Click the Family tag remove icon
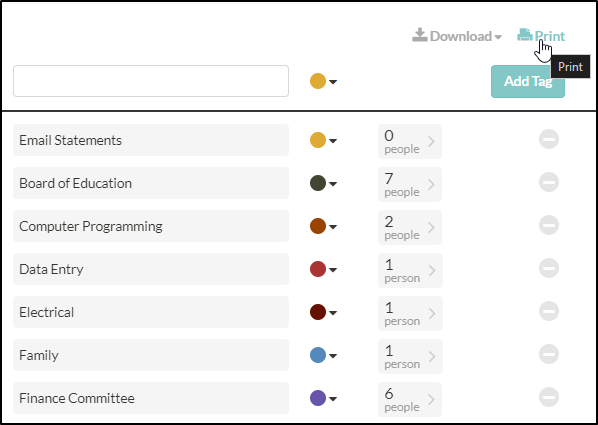 pos(549,354)
